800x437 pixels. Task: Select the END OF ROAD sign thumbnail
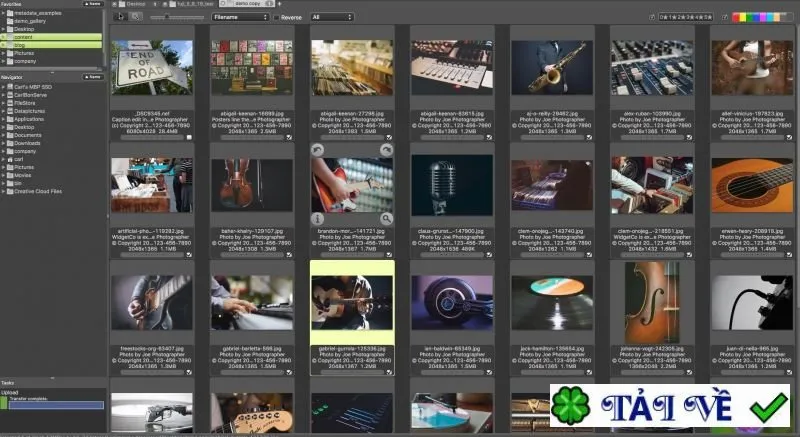pyautogui.click(x=152, y=67)
